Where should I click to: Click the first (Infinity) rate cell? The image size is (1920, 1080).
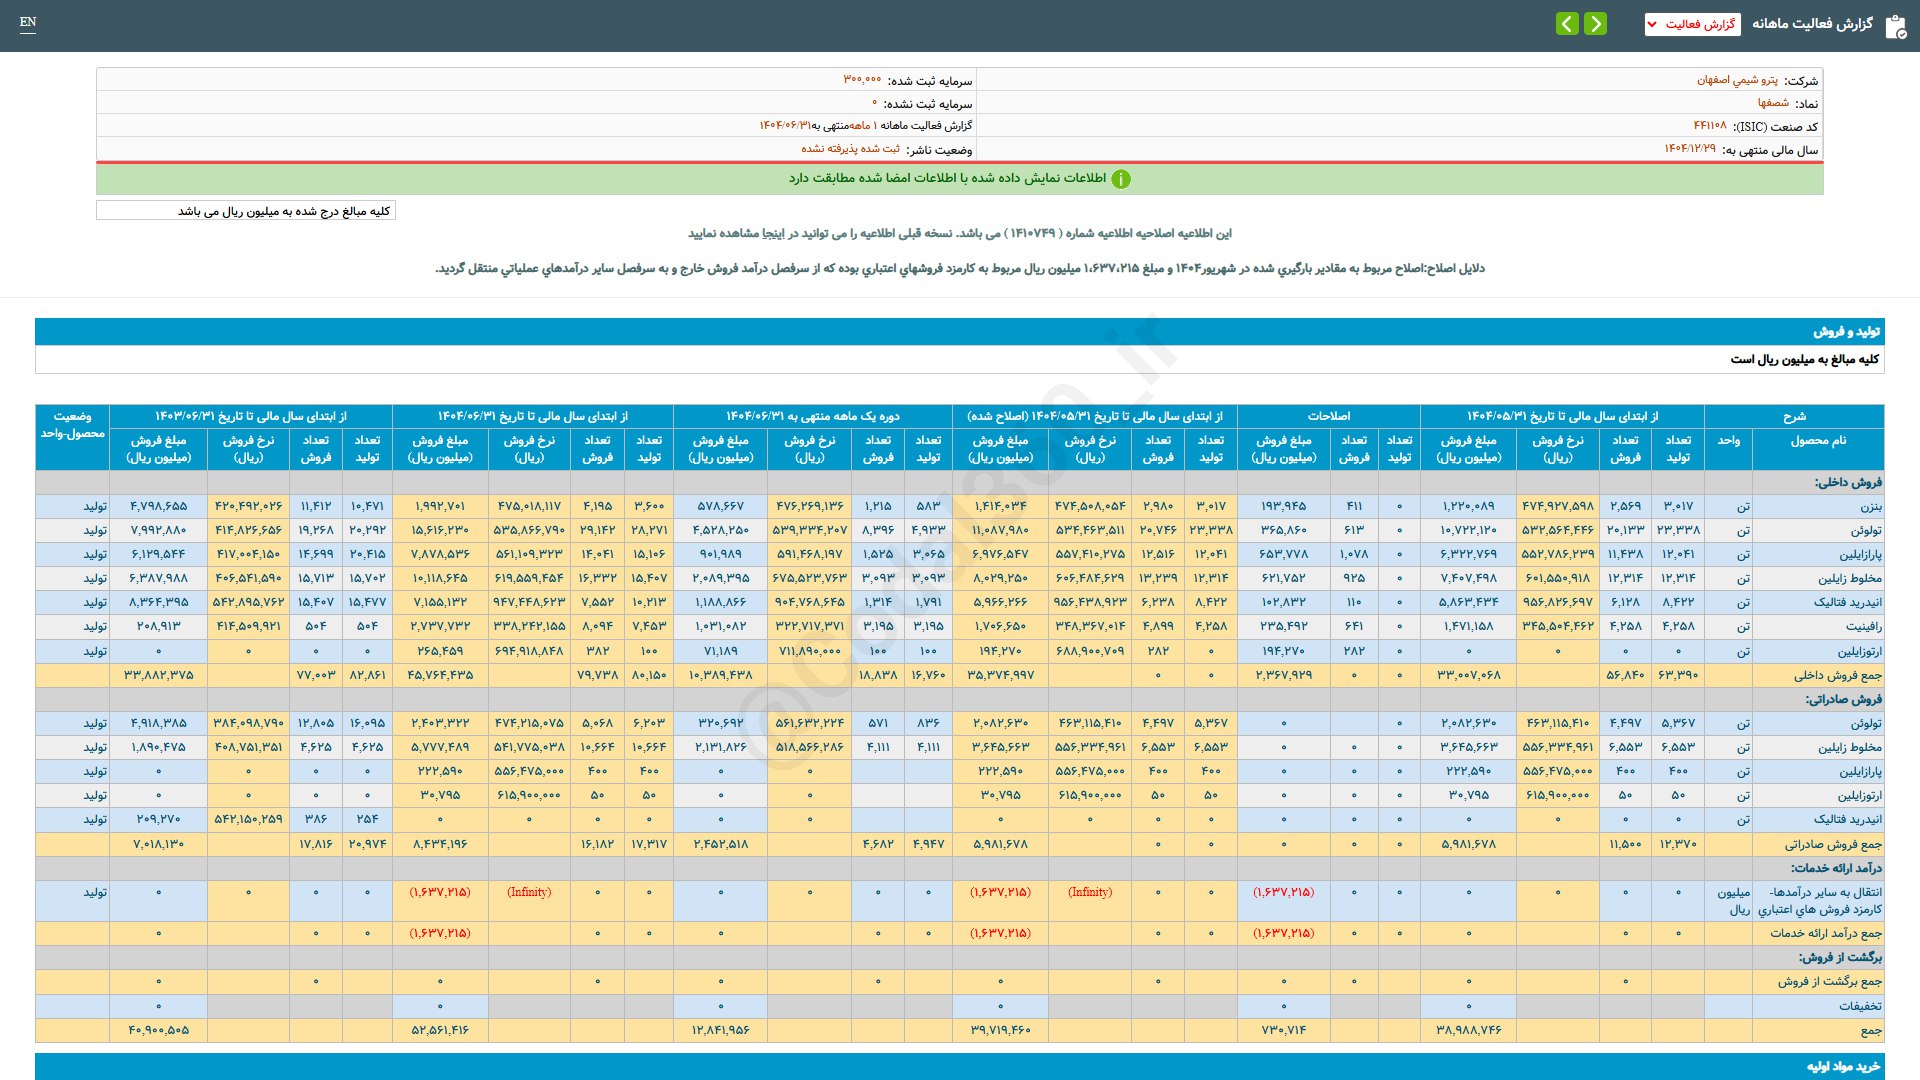tap(1089, 892)
